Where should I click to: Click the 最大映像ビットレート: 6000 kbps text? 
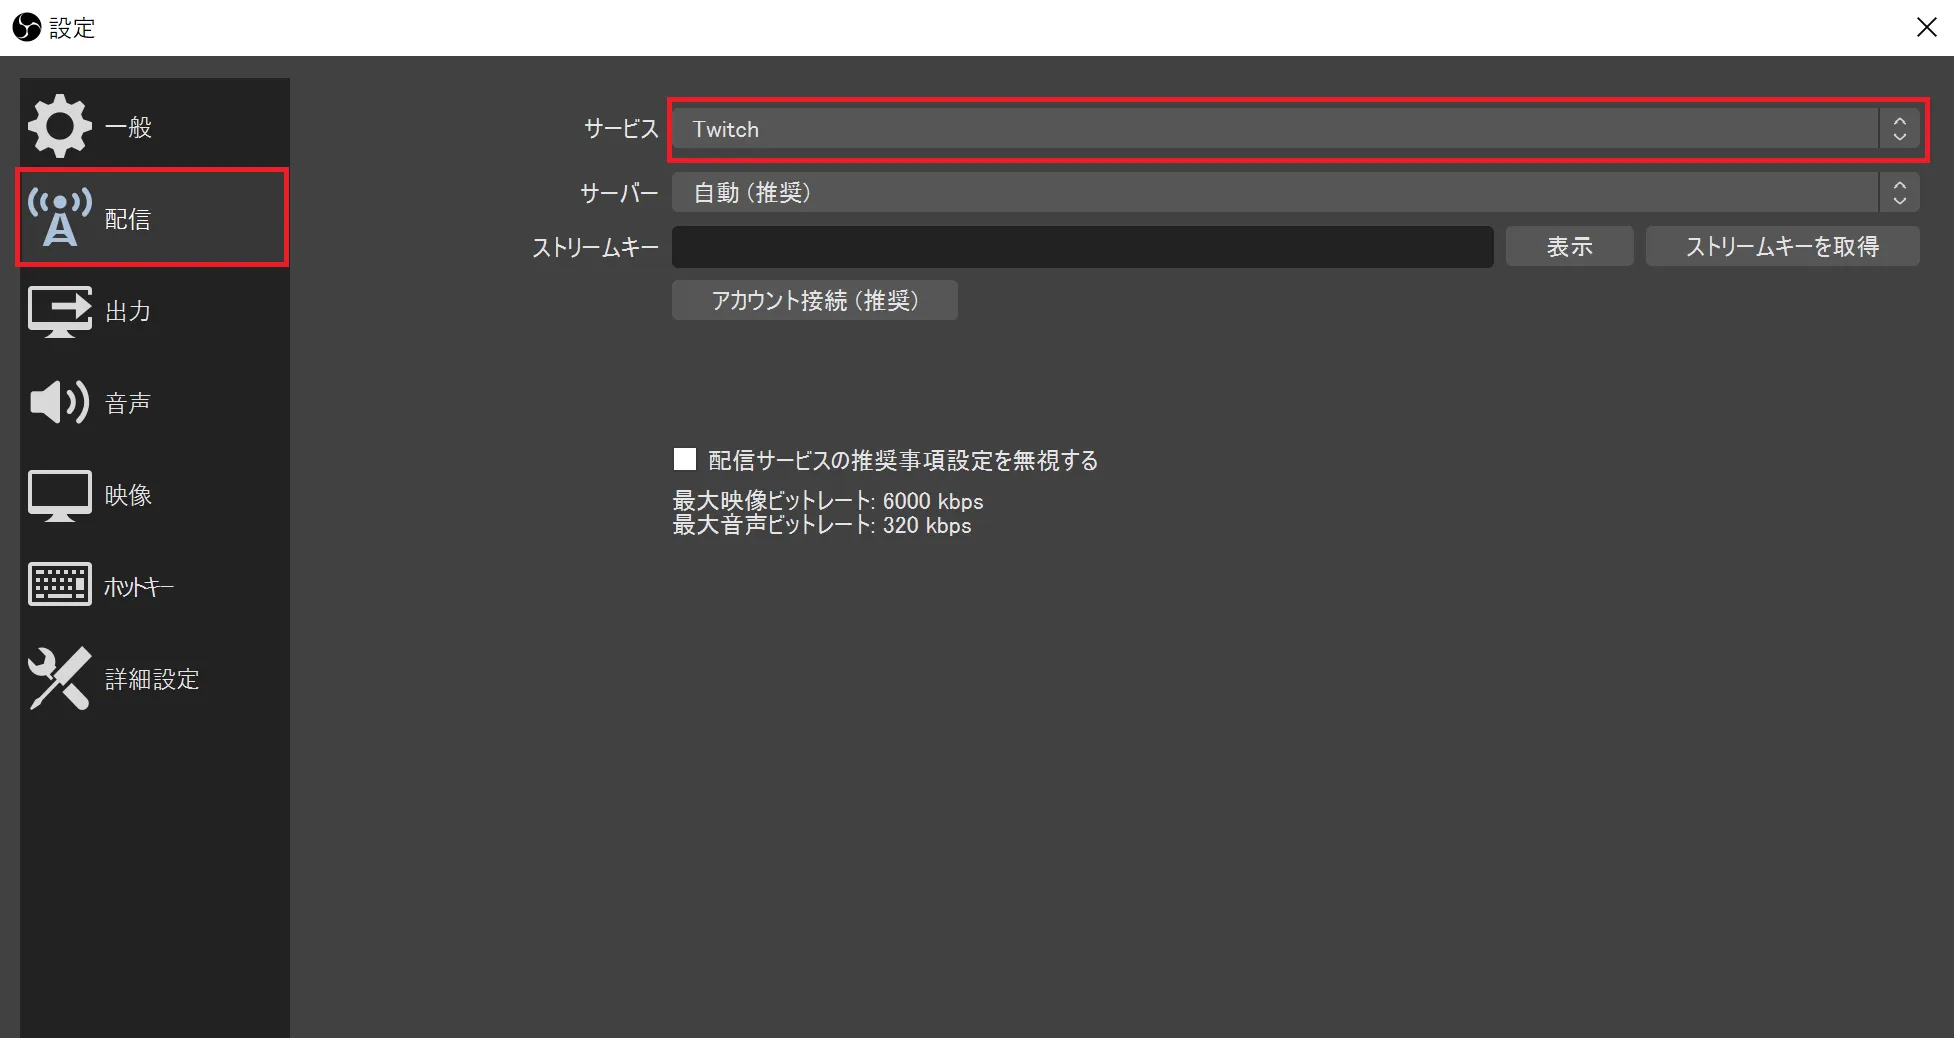pyautogui.click(x=828, y=501)
